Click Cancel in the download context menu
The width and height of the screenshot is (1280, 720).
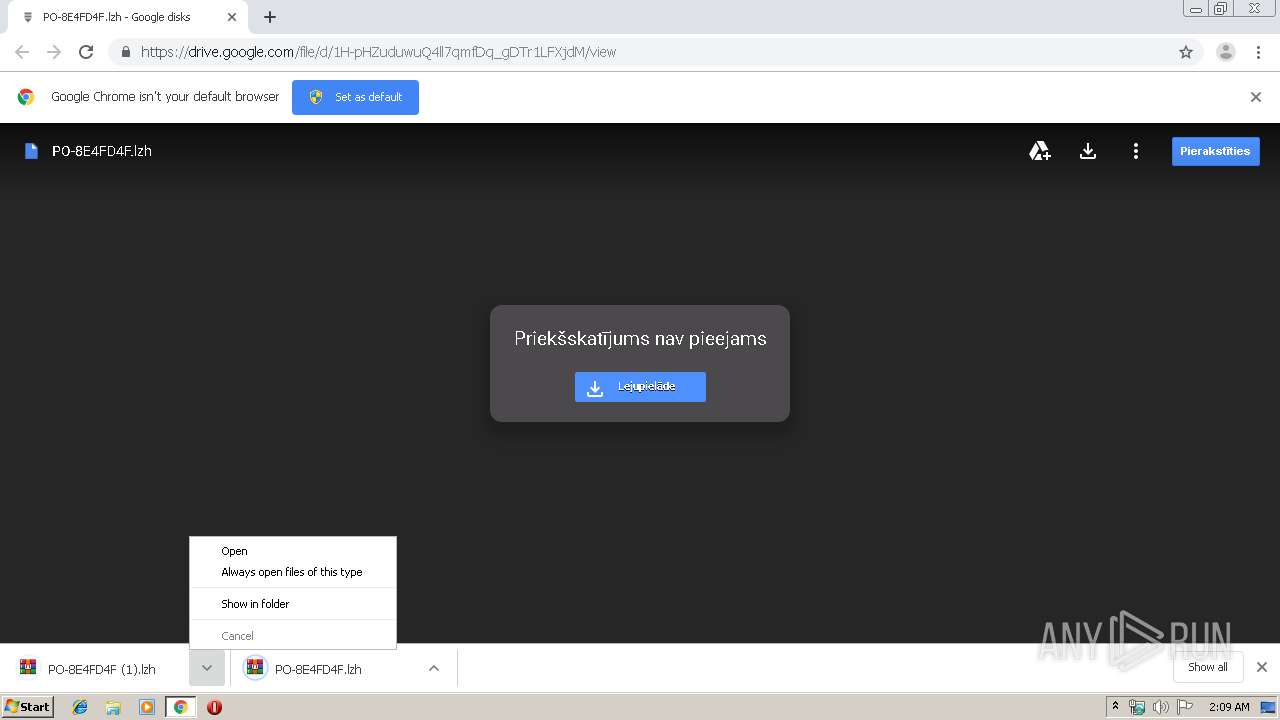tap(293, 636)
